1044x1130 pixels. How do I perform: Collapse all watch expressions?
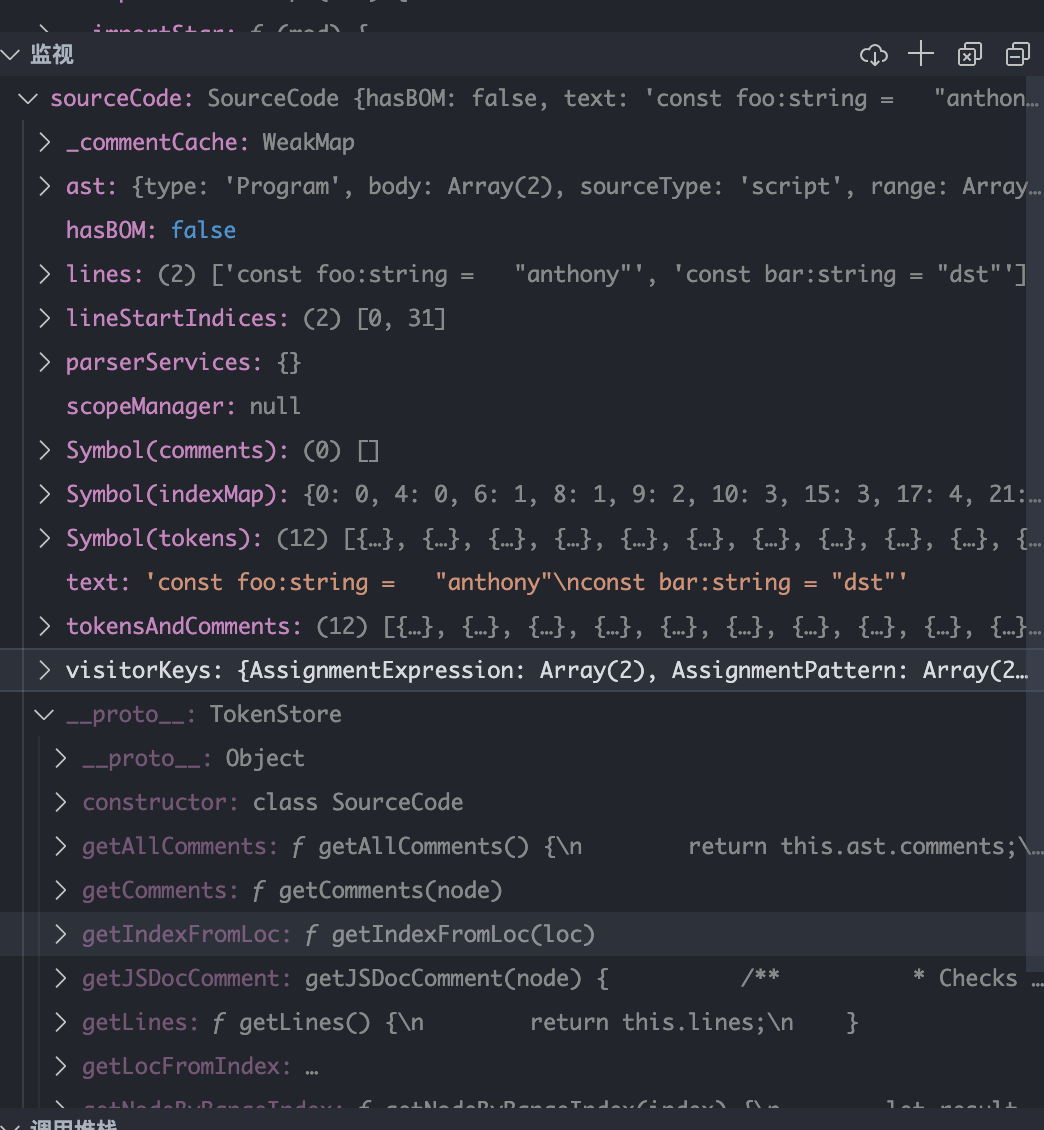click(1018, 55)
